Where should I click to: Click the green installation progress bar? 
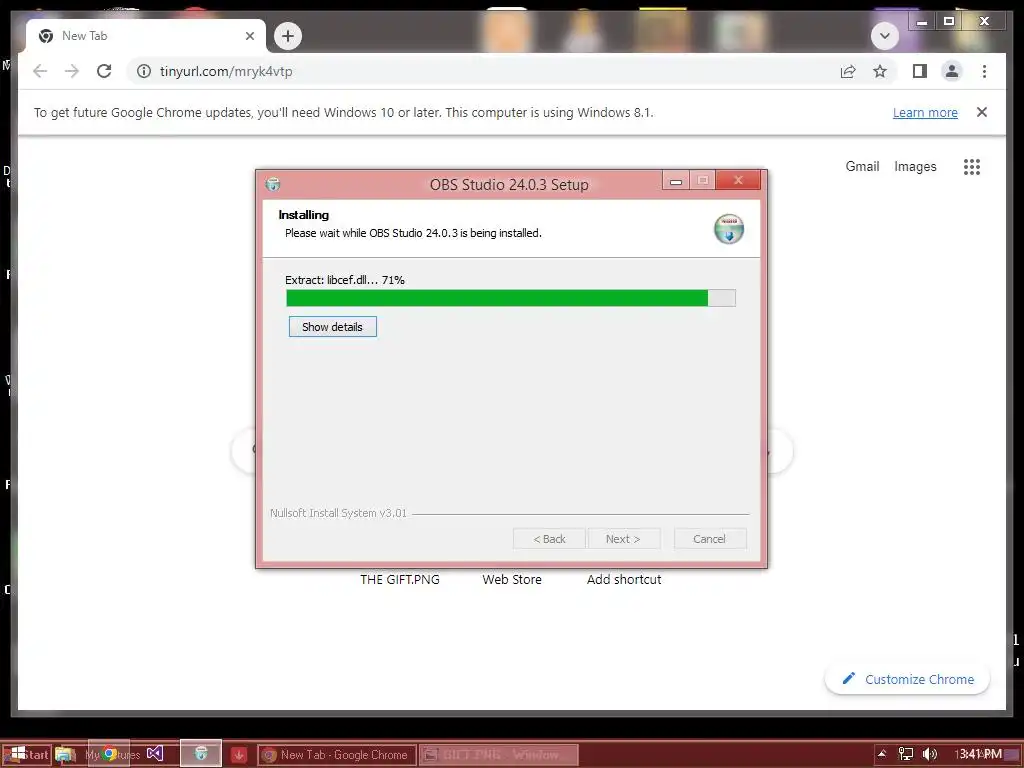[x=511, y=298]
